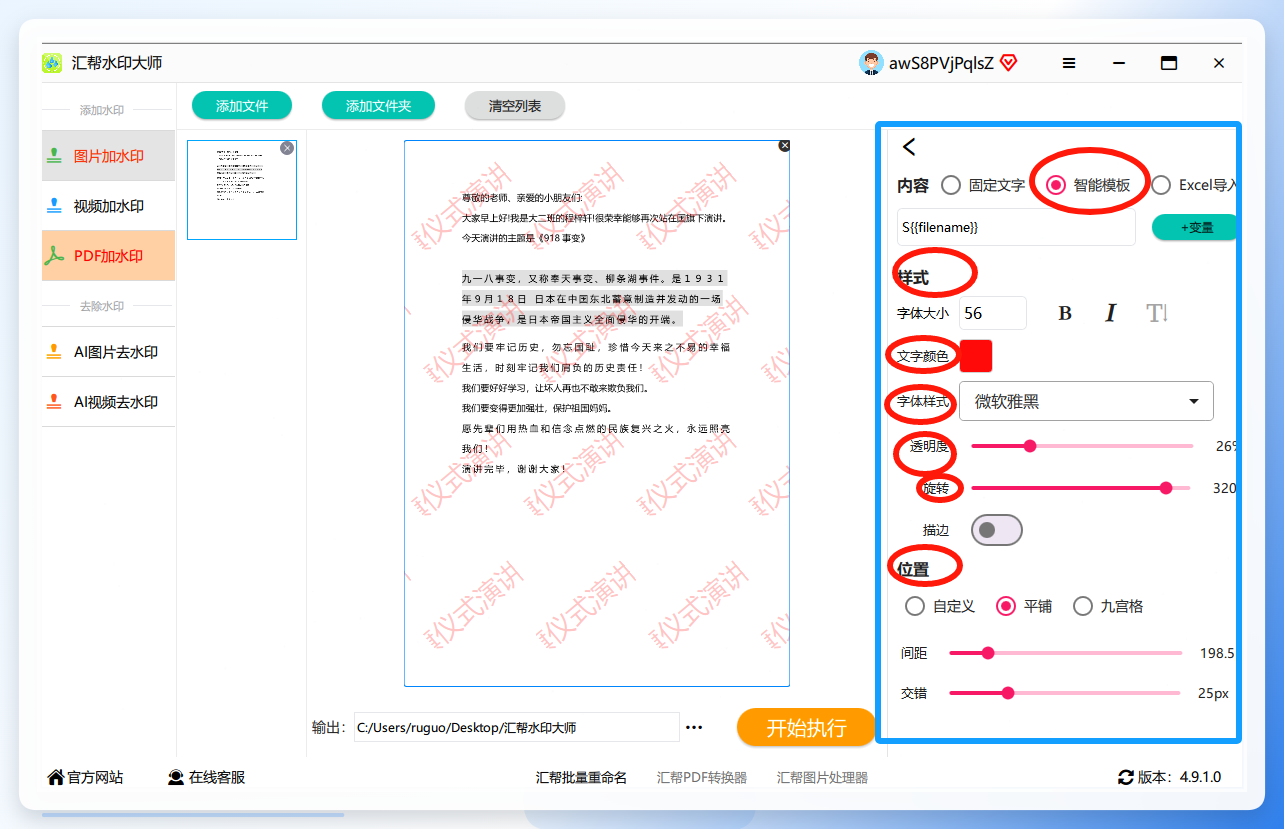Screen dimensions: 1284x829
Task: Click the 透明度 opacity slider
Action: [1082, 446]
